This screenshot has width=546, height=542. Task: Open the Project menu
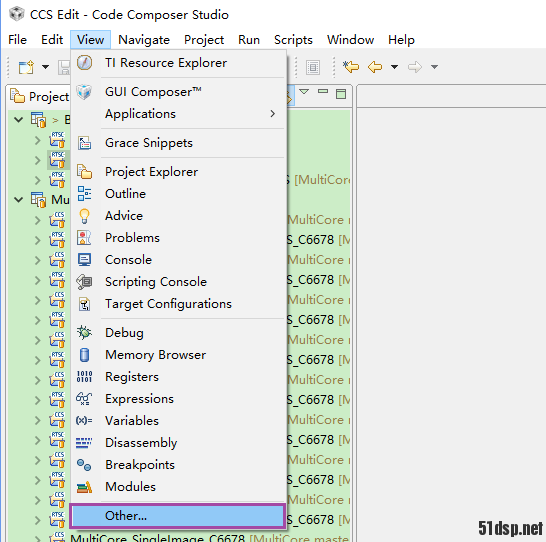click(204, 40)
